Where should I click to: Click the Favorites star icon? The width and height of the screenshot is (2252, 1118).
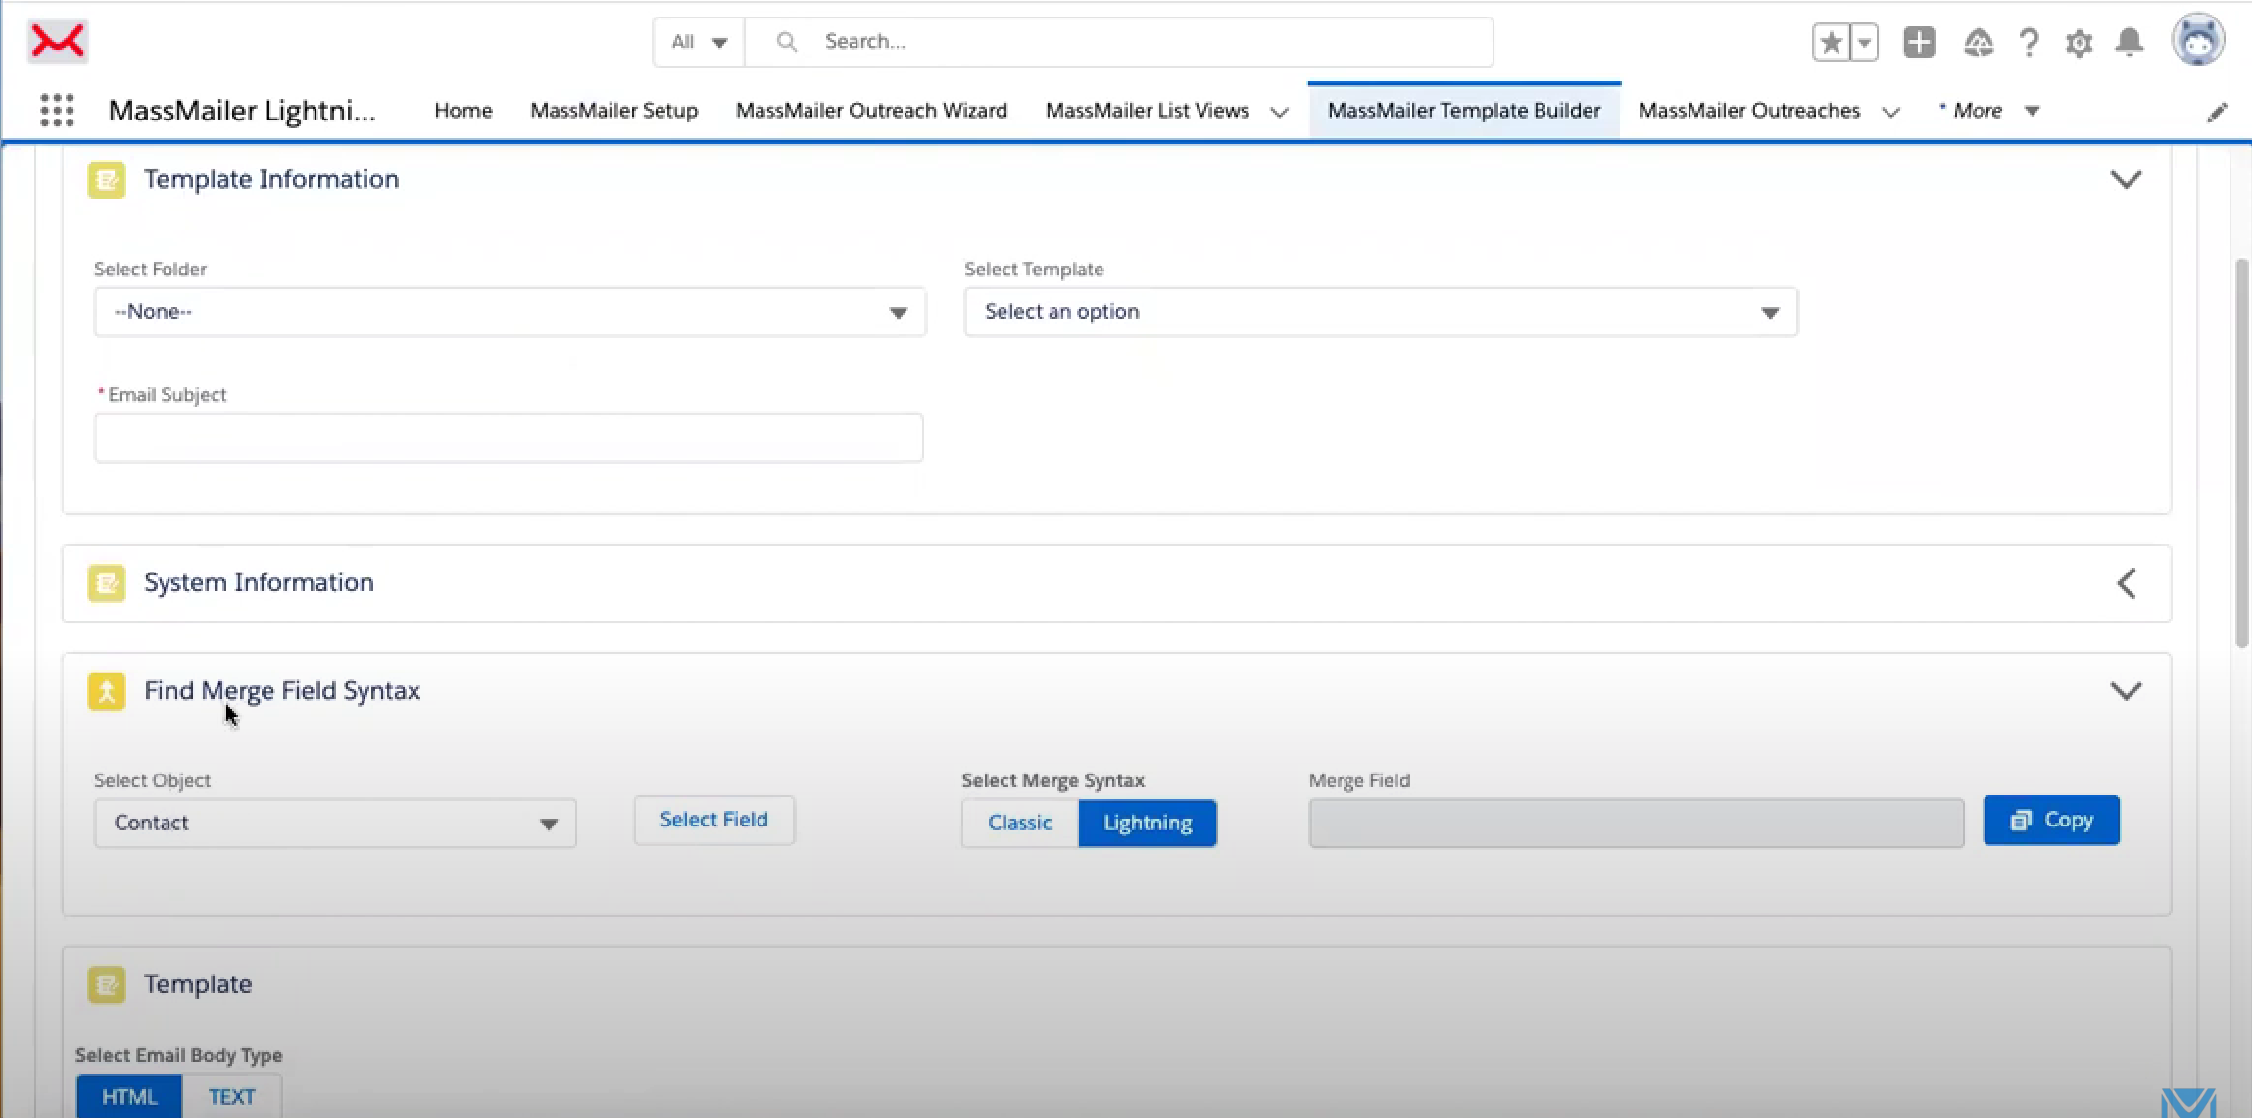point(1831,42)
